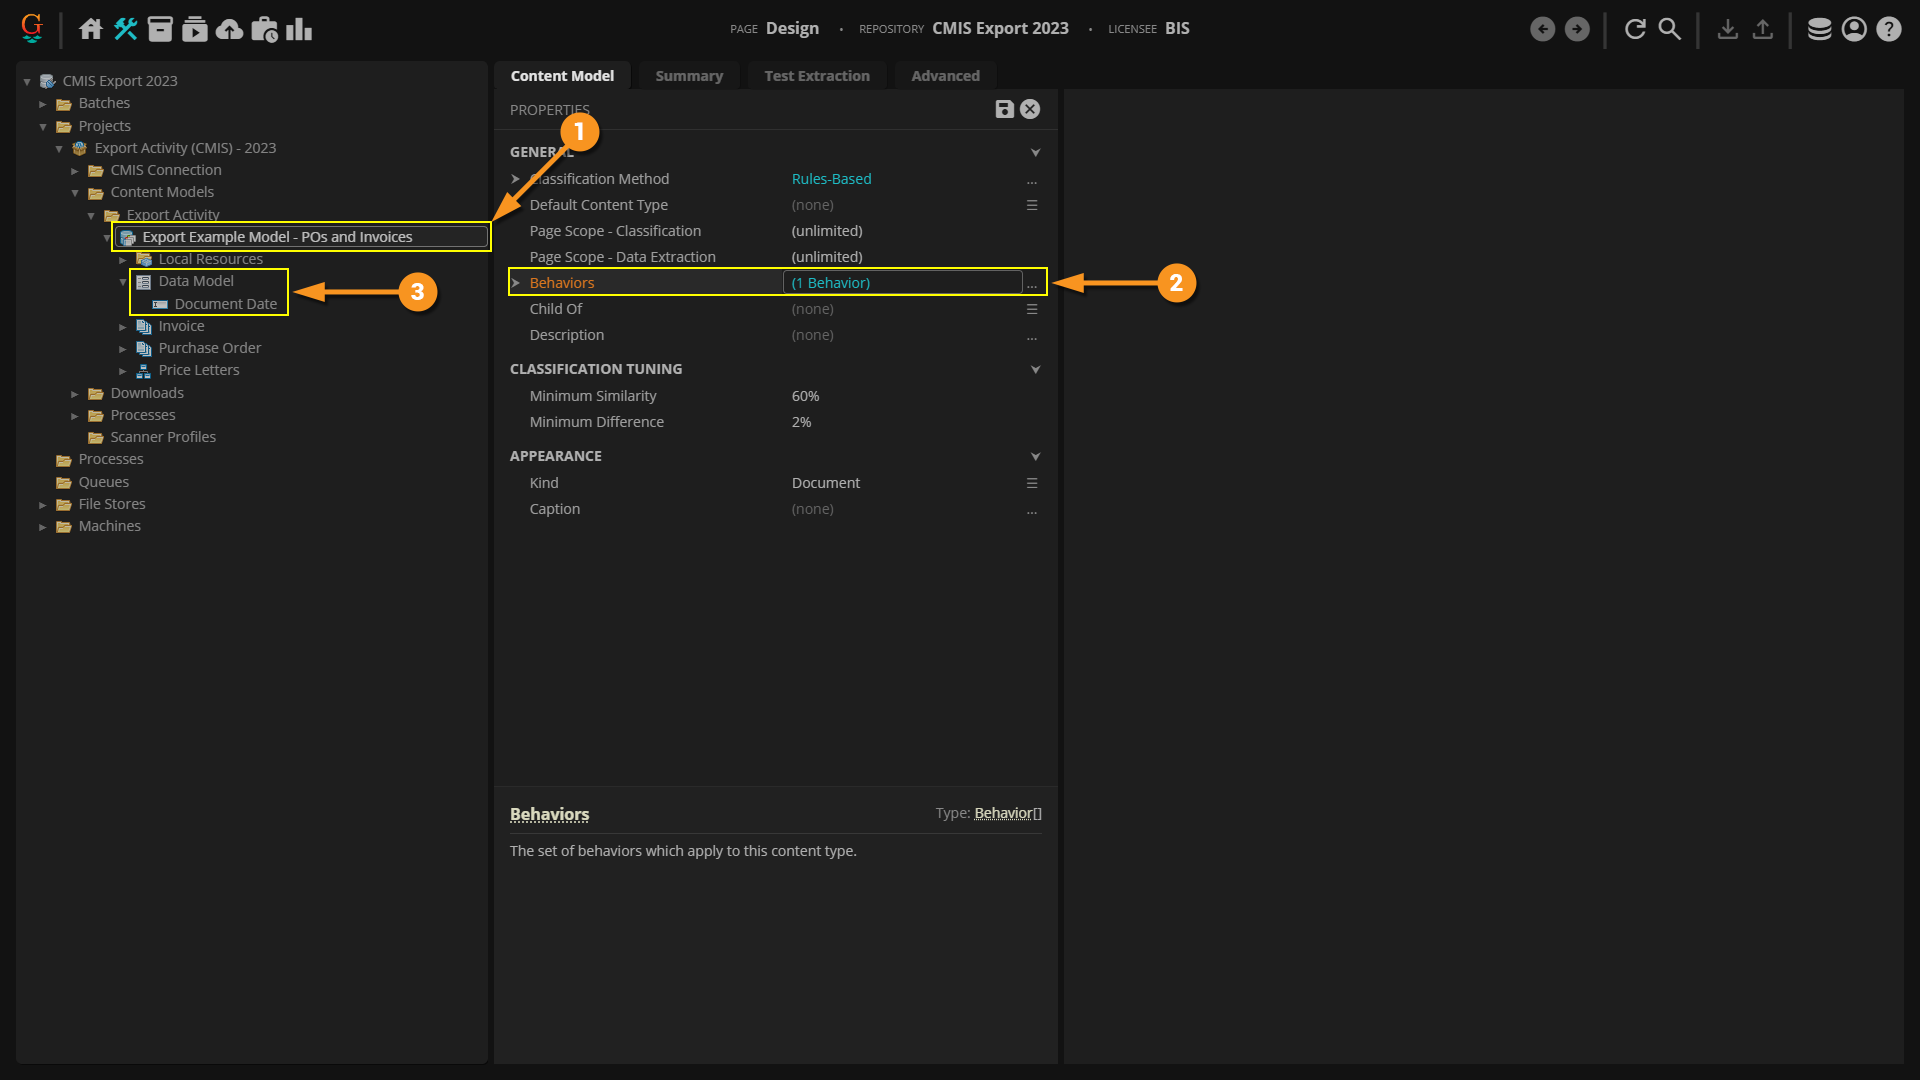This screenshot has width=1920, height=1080.
Task: Switch to the Summary tab
Action: [x=688, y=76]
